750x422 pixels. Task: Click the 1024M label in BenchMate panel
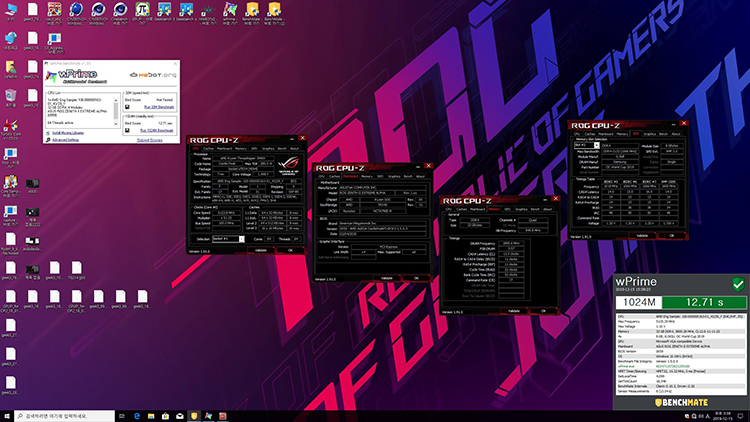(x=639, y=302)
